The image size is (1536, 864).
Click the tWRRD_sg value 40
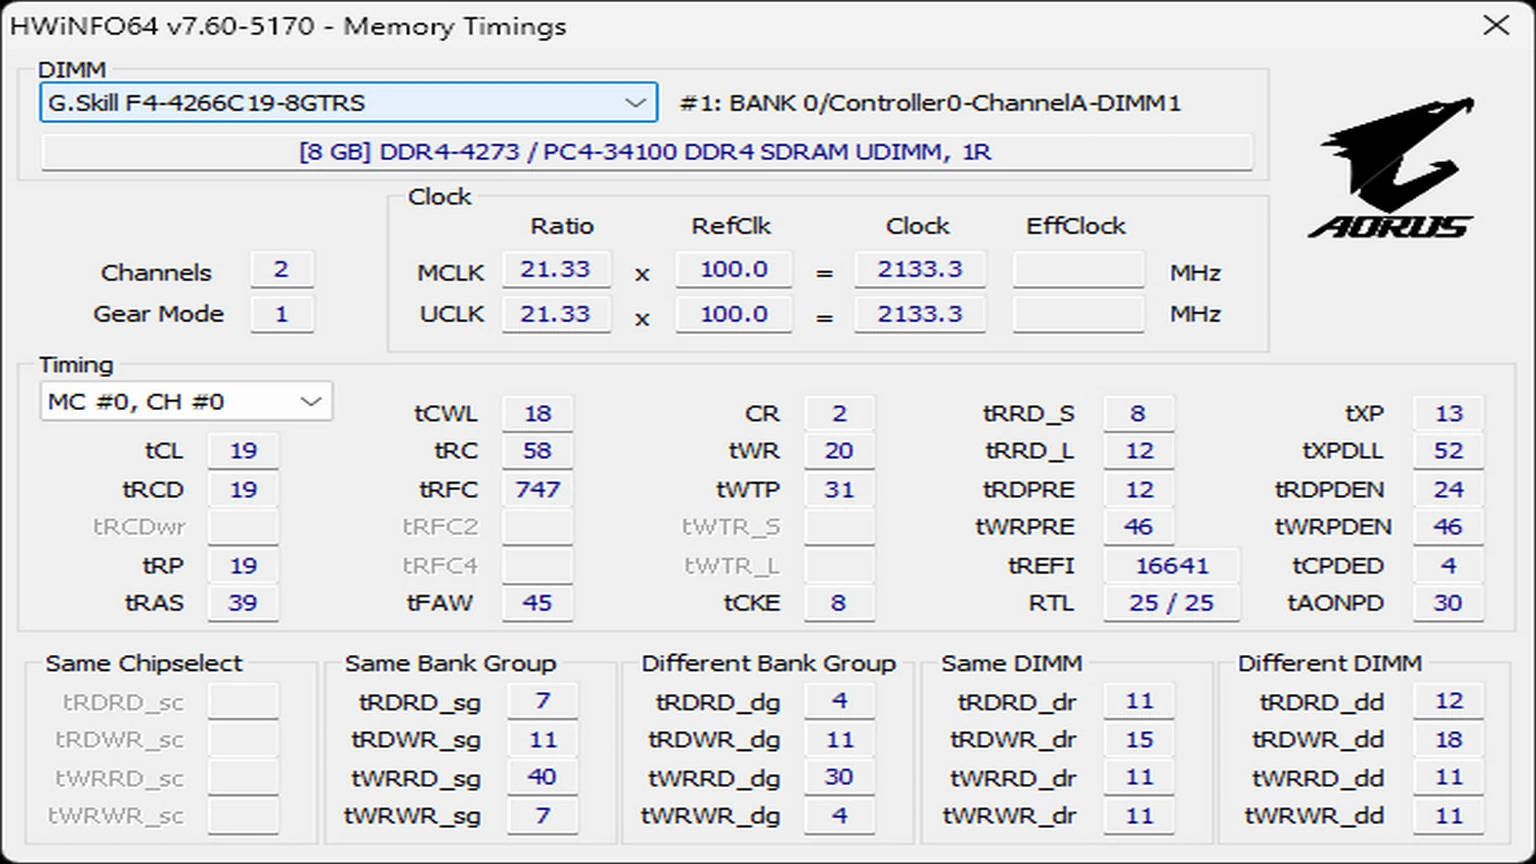pyautogui.click(x=542, y=777)
